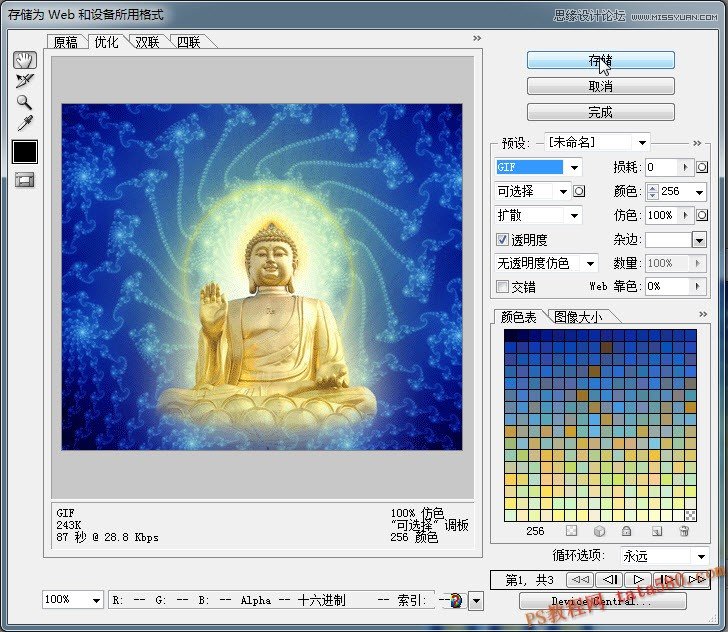Click the 完成 done button
This screenshot has width=728, height=632.
click(x=601, y=112)
